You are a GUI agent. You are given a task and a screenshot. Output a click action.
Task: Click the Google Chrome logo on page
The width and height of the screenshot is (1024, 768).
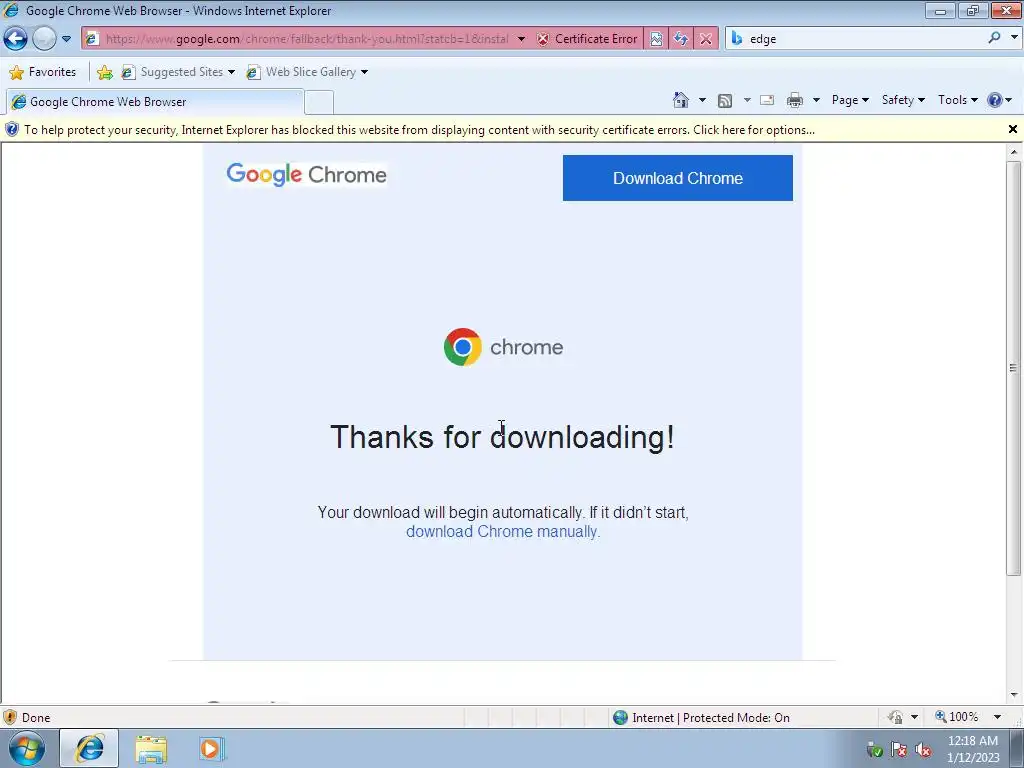coord(306,174)
